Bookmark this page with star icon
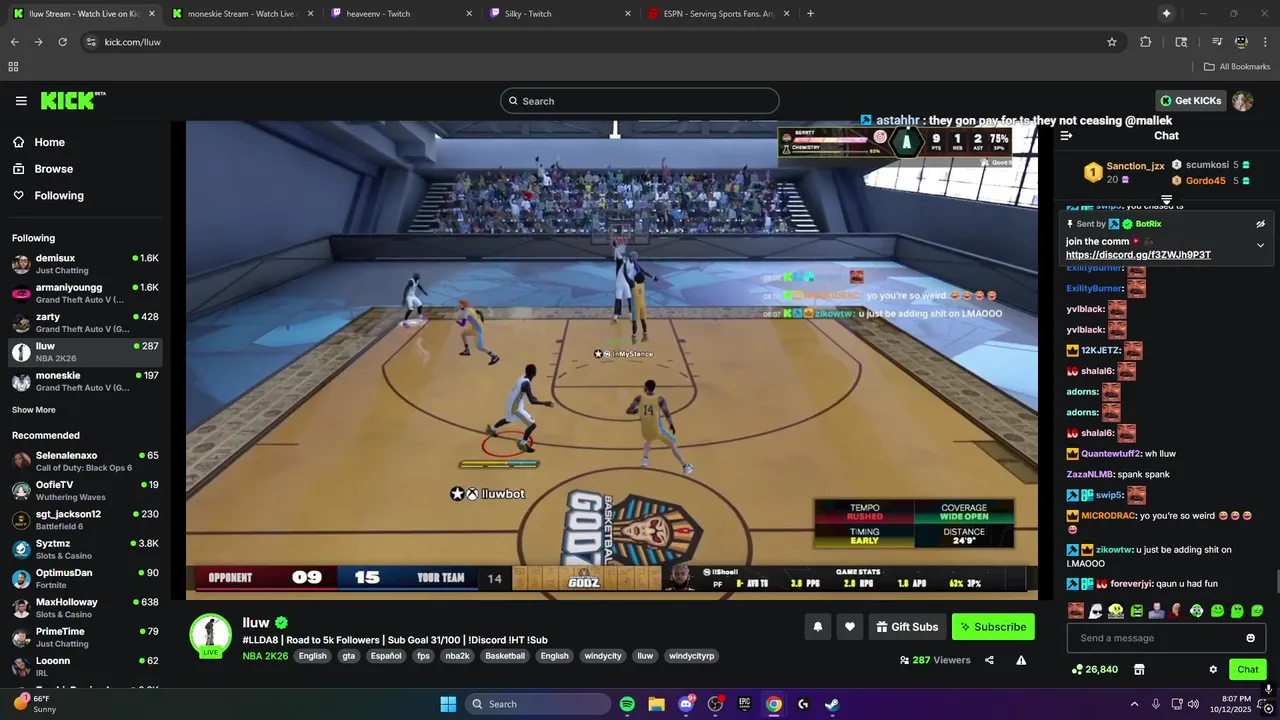Screen dimensions: 1280x720 [x=1111, y=42]
